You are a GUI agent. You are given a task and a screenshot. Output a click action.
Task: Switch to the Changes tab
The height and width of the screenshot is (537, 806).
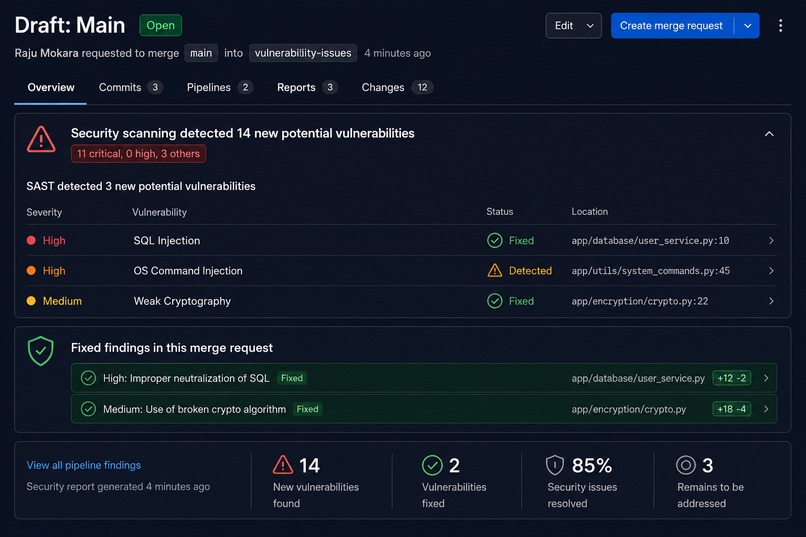pyautogui.click(x=397, y=87)
